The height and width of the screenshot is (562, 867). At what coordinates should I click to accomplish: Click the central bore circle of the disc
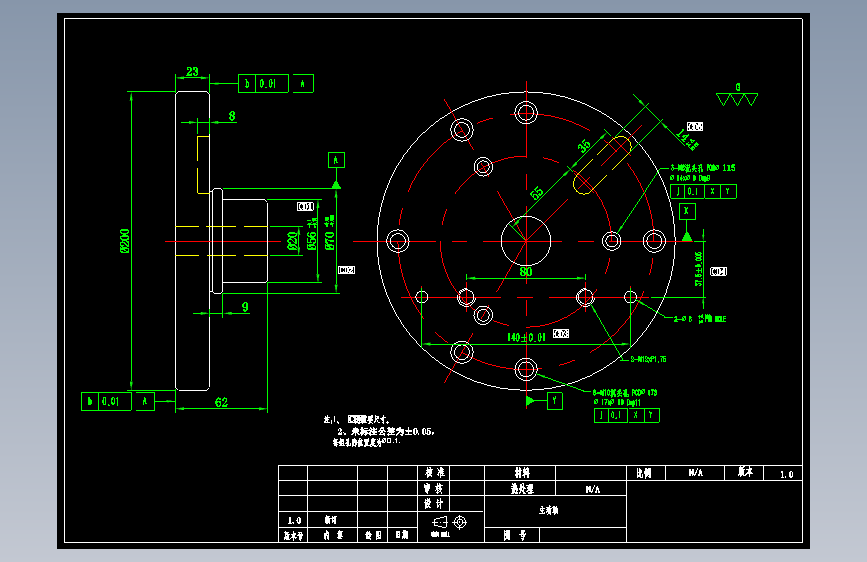[x=526, y=241]
